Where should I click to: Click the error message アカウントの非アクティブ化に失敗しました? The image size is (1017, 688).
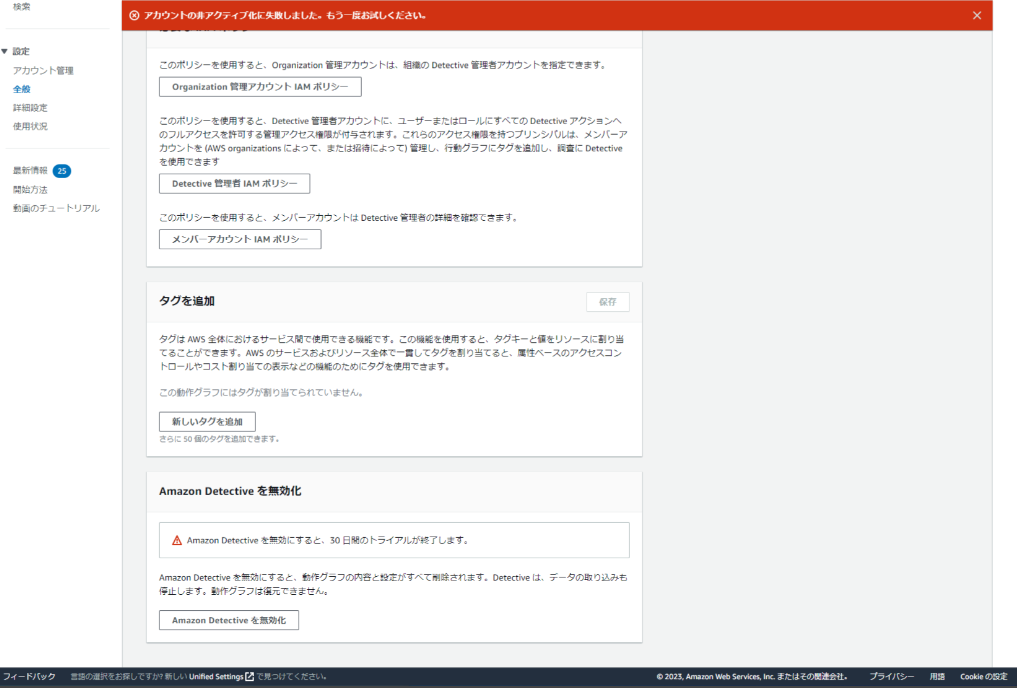pyautogui.click(x=285, y=16)
